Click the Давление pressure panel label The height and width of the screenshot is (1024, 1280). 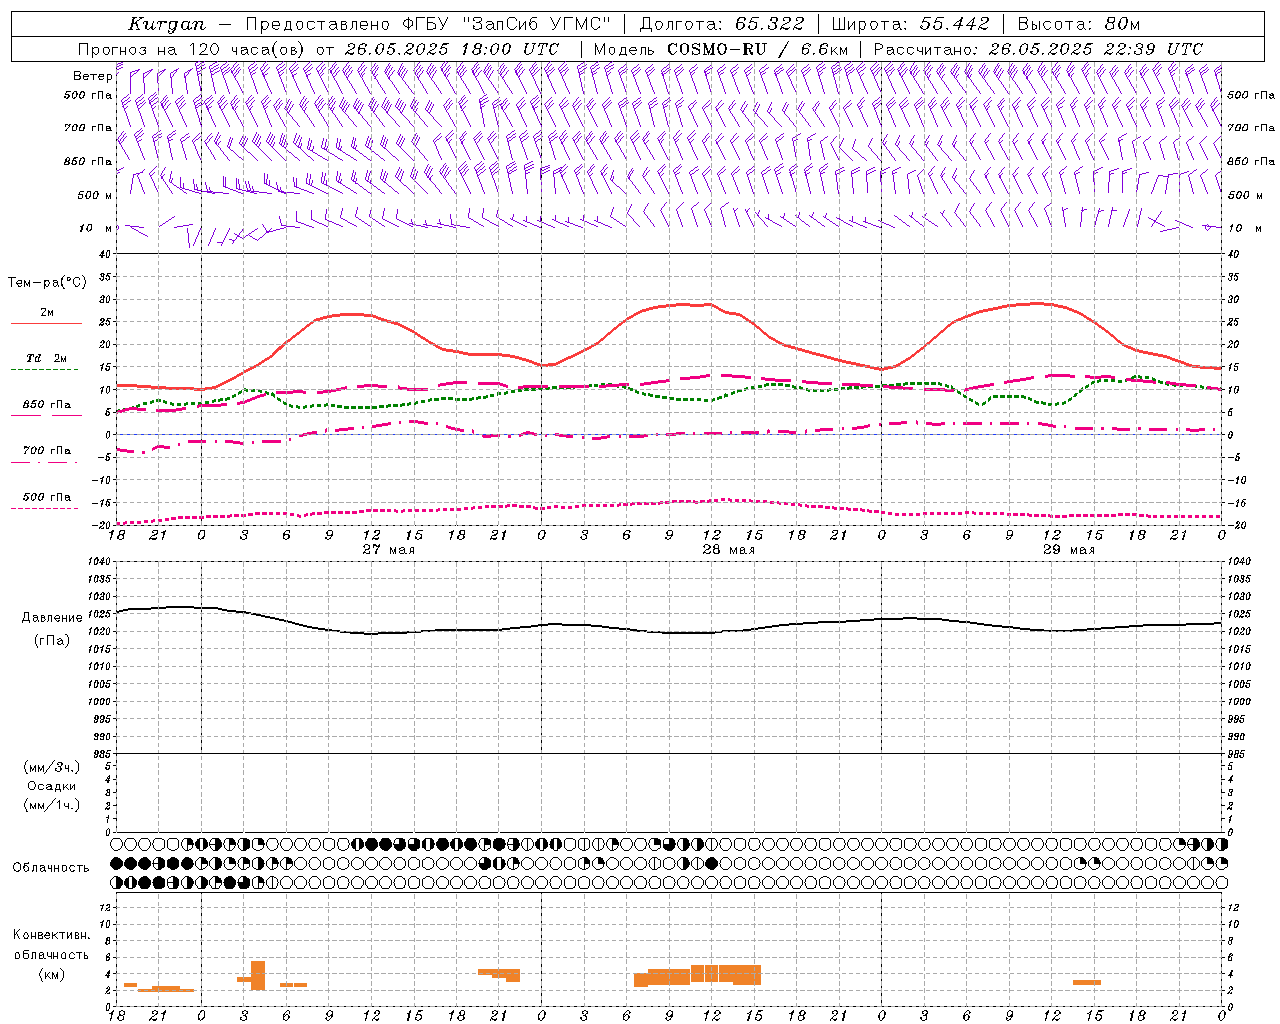(x=52, y=618)
